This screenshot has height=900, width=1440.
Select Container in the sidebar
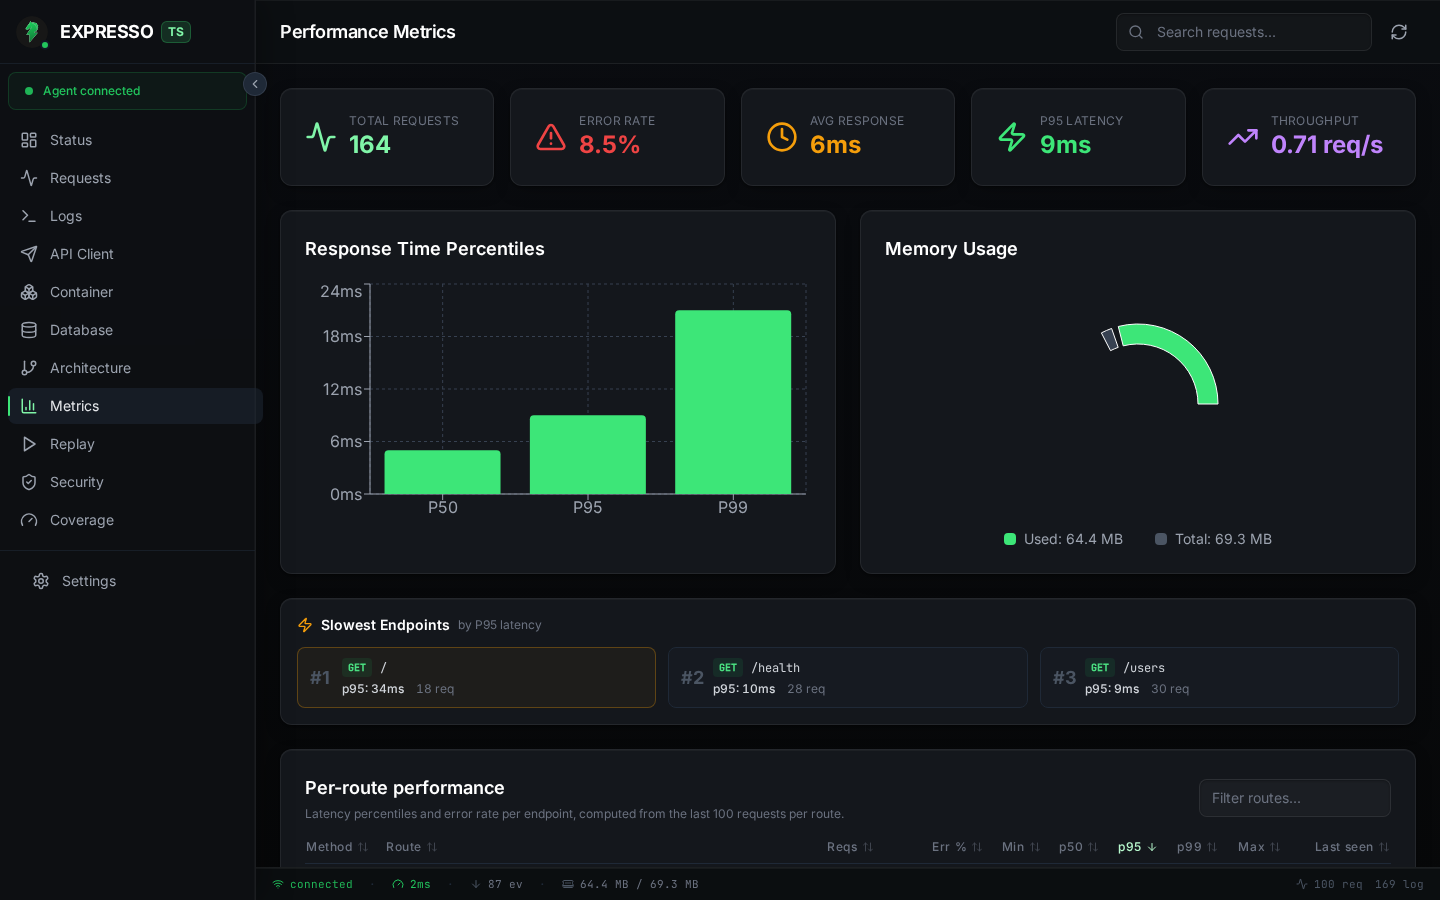(x=135, y=292)
